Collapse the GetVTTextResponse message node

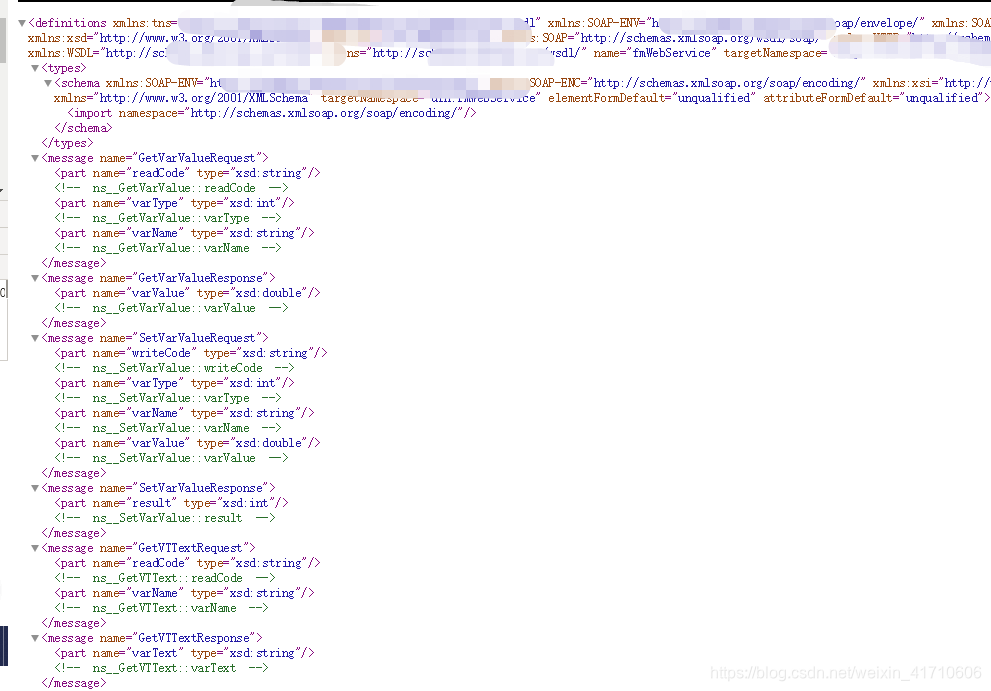tap(35, 639)
